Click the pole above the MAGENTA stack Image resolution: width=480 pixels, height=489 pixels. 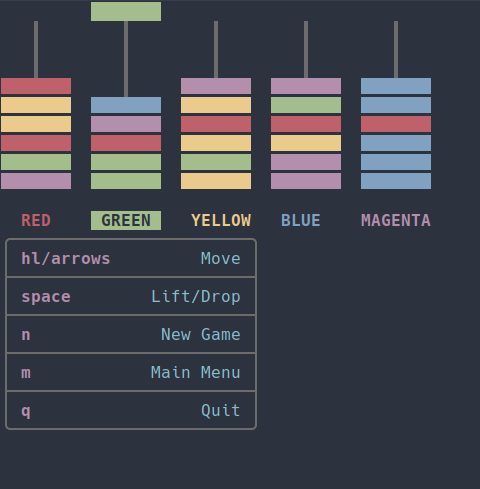pos(396,50)
